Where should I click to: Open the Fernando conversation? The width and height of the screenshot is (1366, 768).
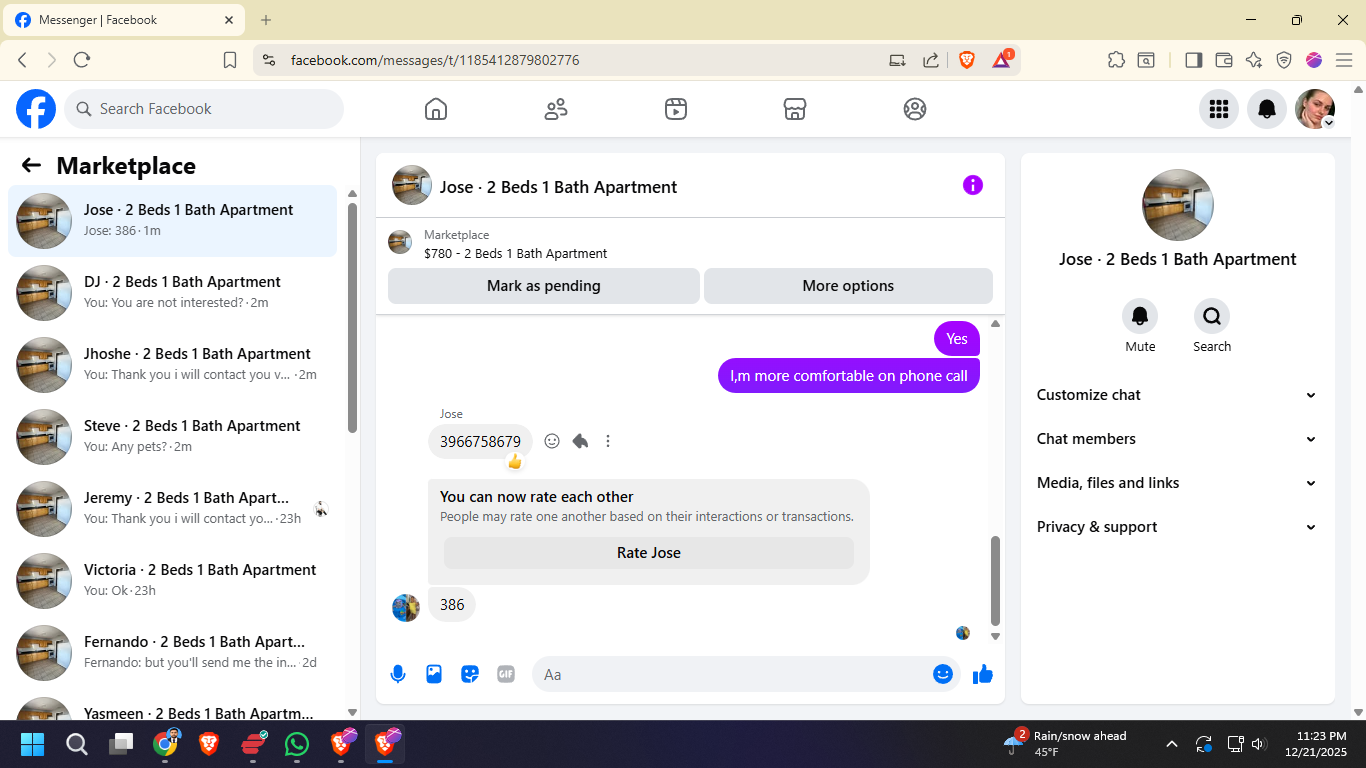pyautogui.click(x=173, y=653)
